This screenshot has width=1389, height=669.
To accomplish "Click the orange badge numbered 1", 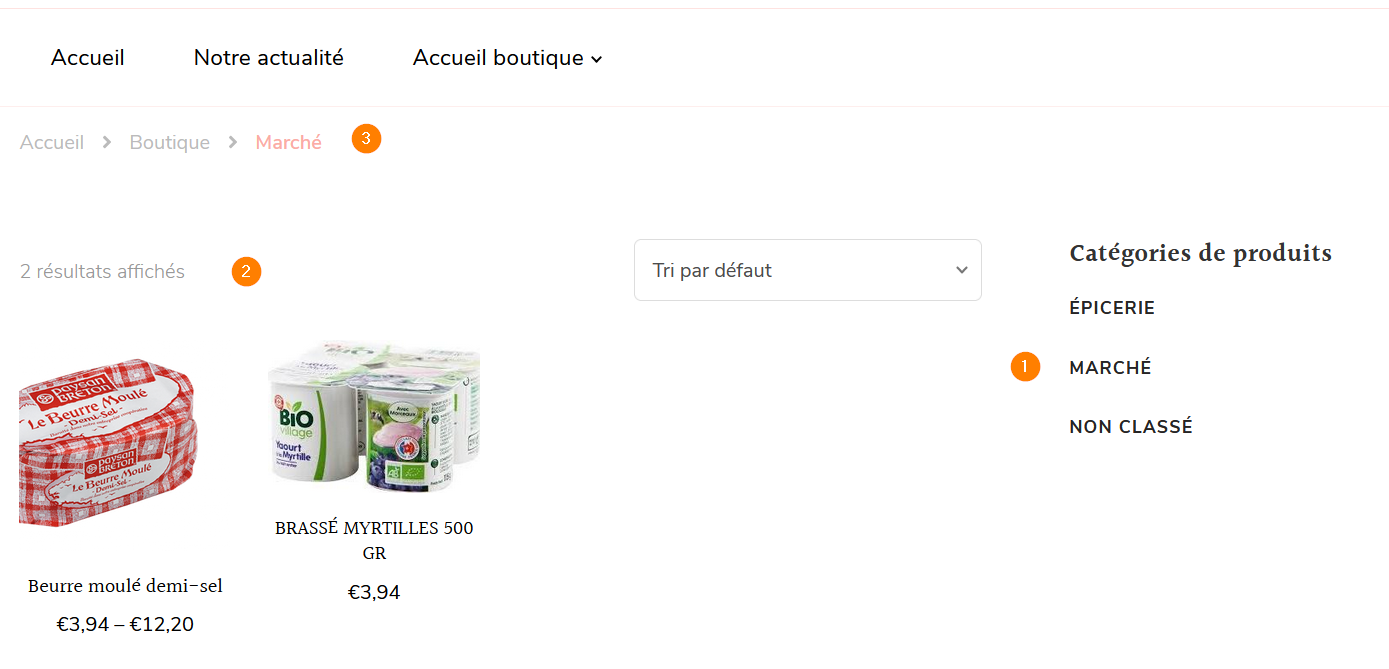I will pos(1025,367).
